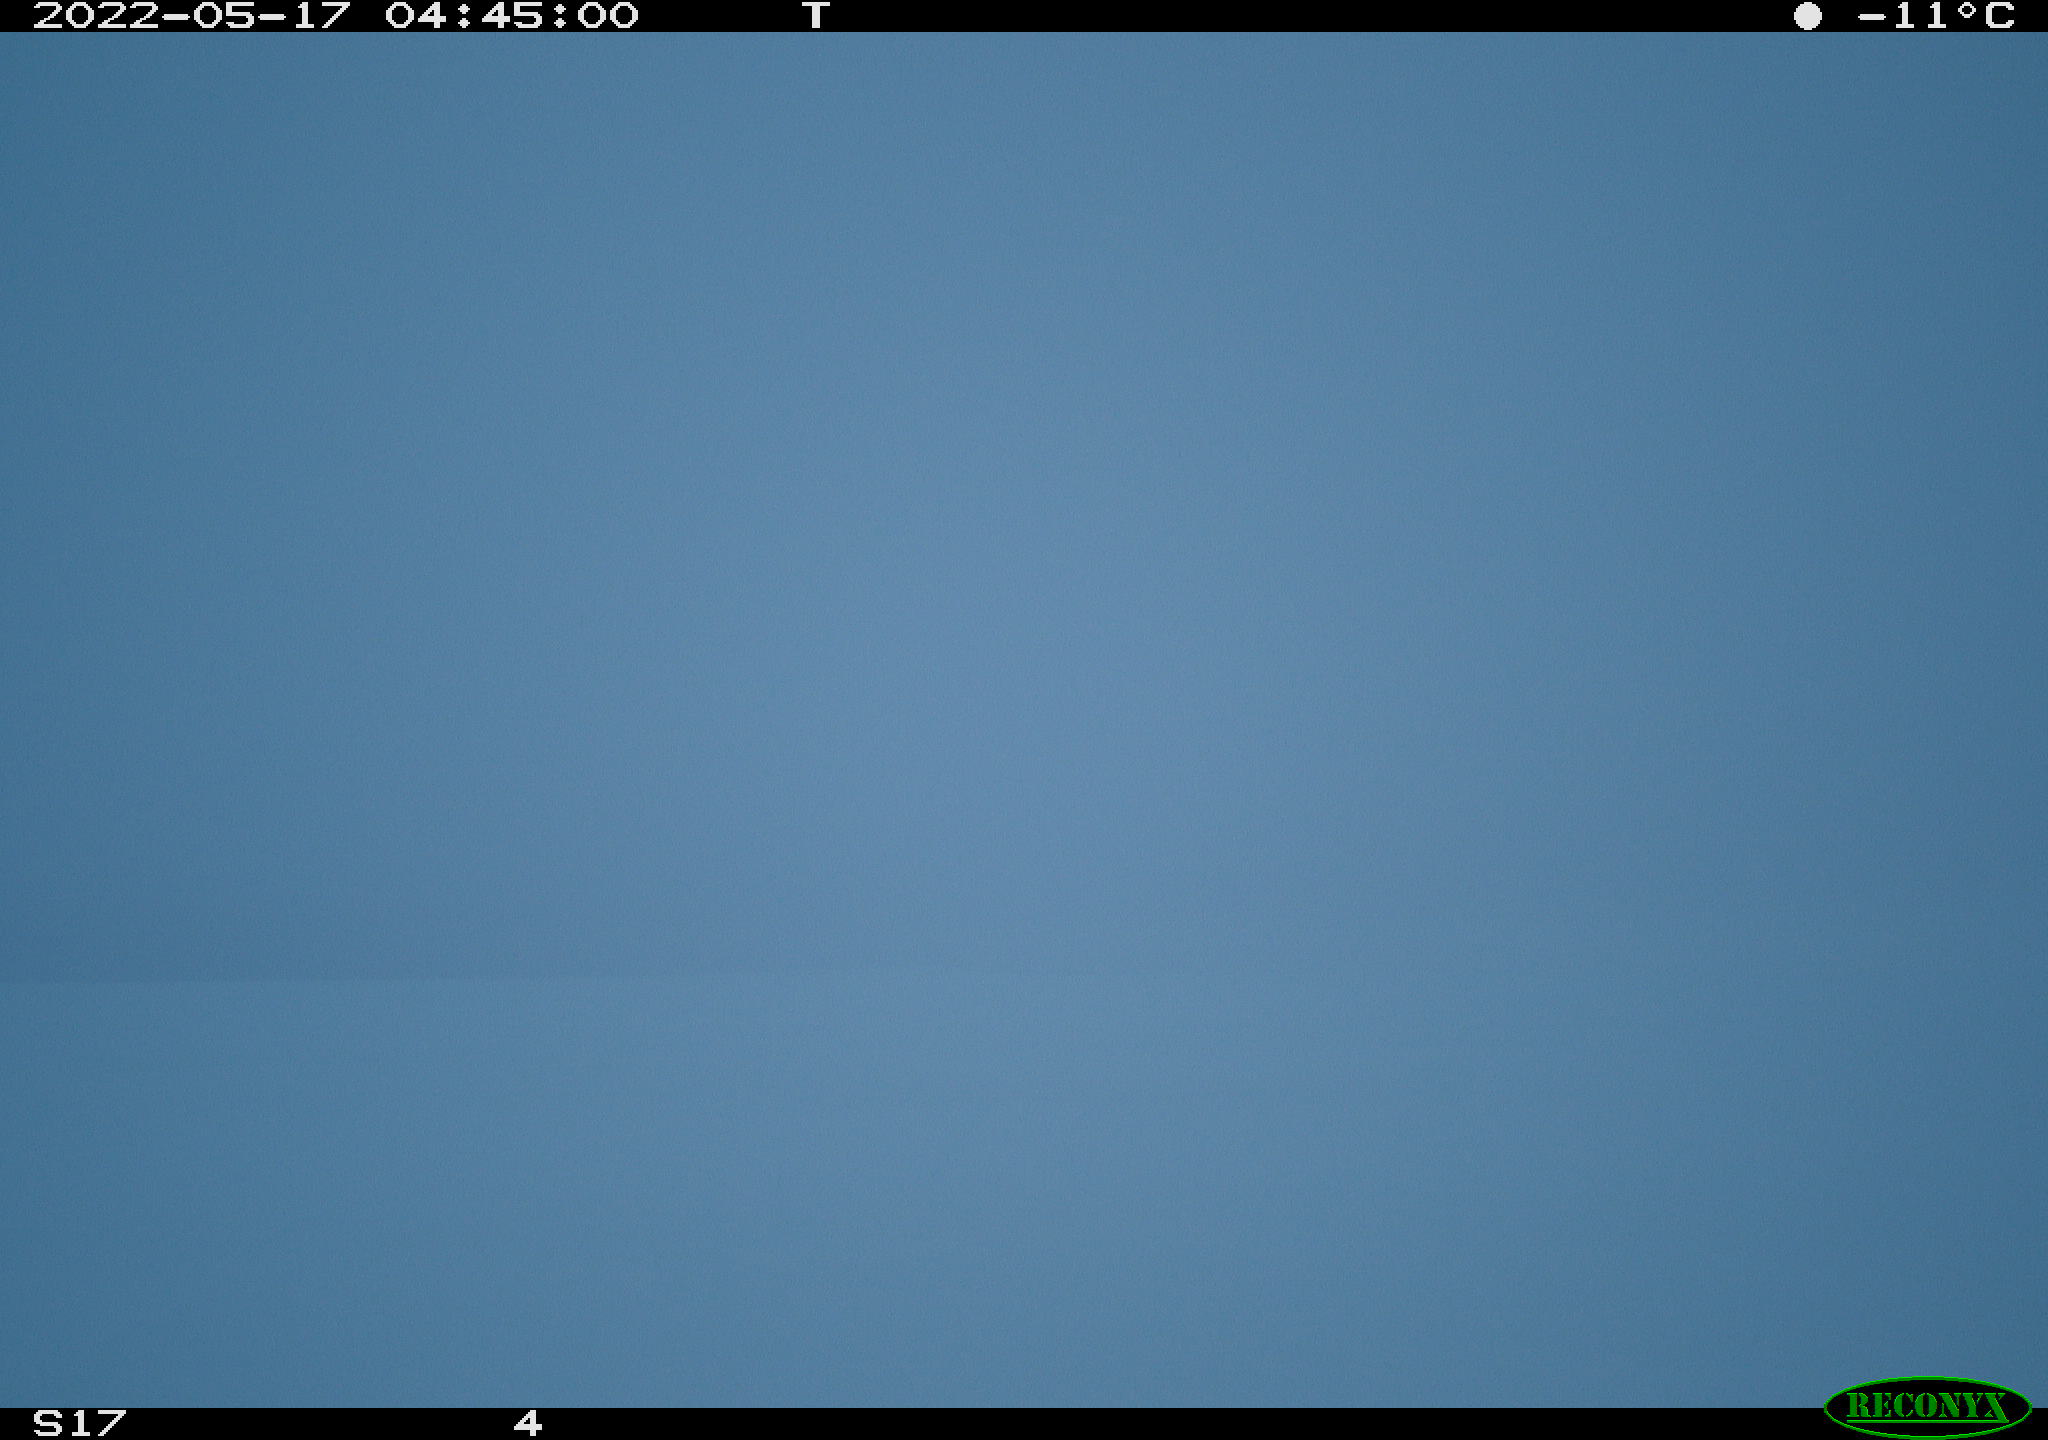Click the seconds 00 in the time stamp
This screenshot has height=1440, width=2048.
(x=608, y=16)
